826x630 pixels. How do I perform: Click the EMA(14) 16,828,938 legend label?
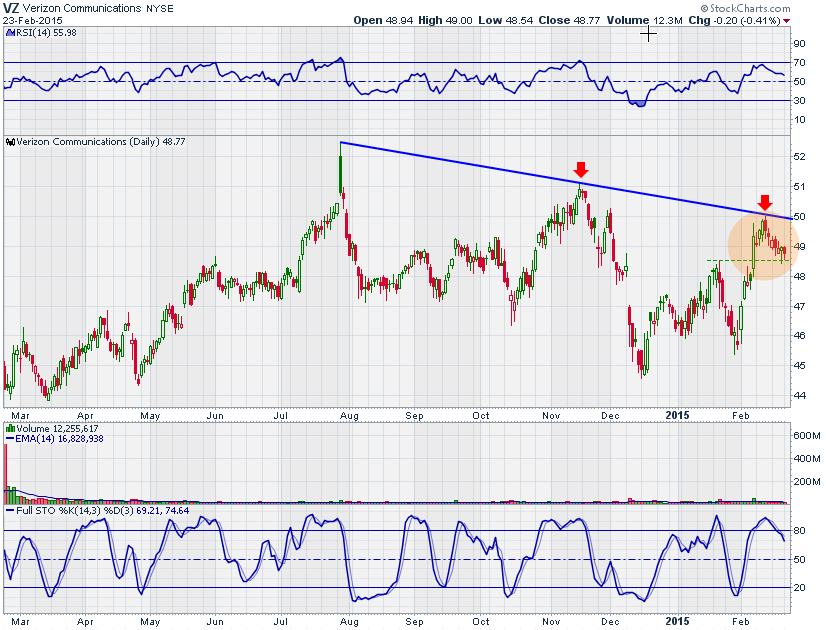pos(59,439)
